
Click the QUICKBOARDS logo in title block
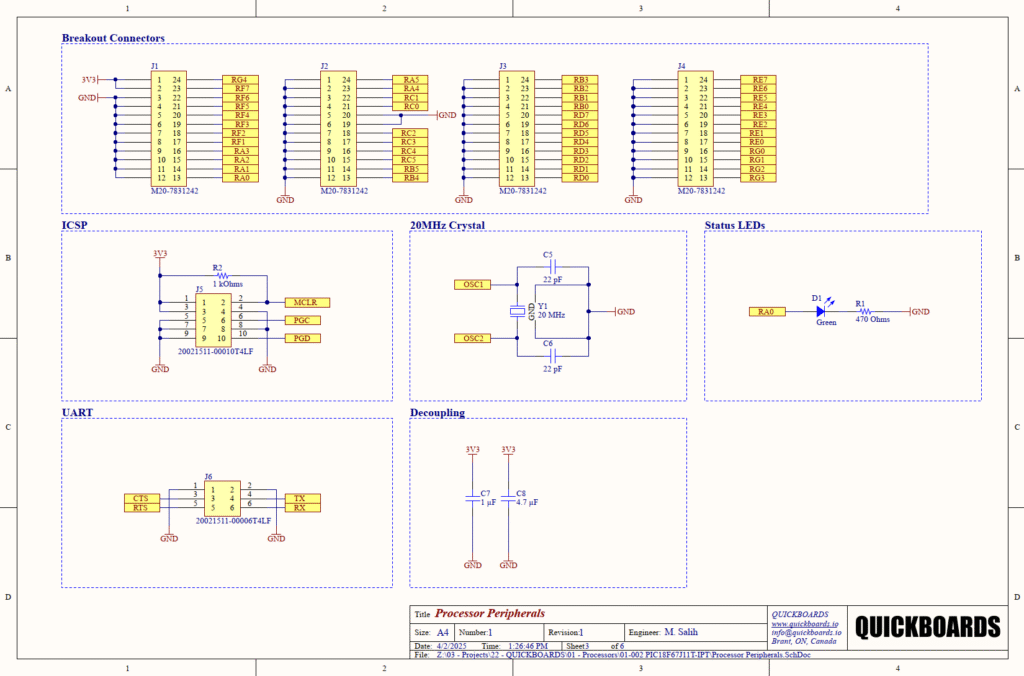[x=926, y=627]
